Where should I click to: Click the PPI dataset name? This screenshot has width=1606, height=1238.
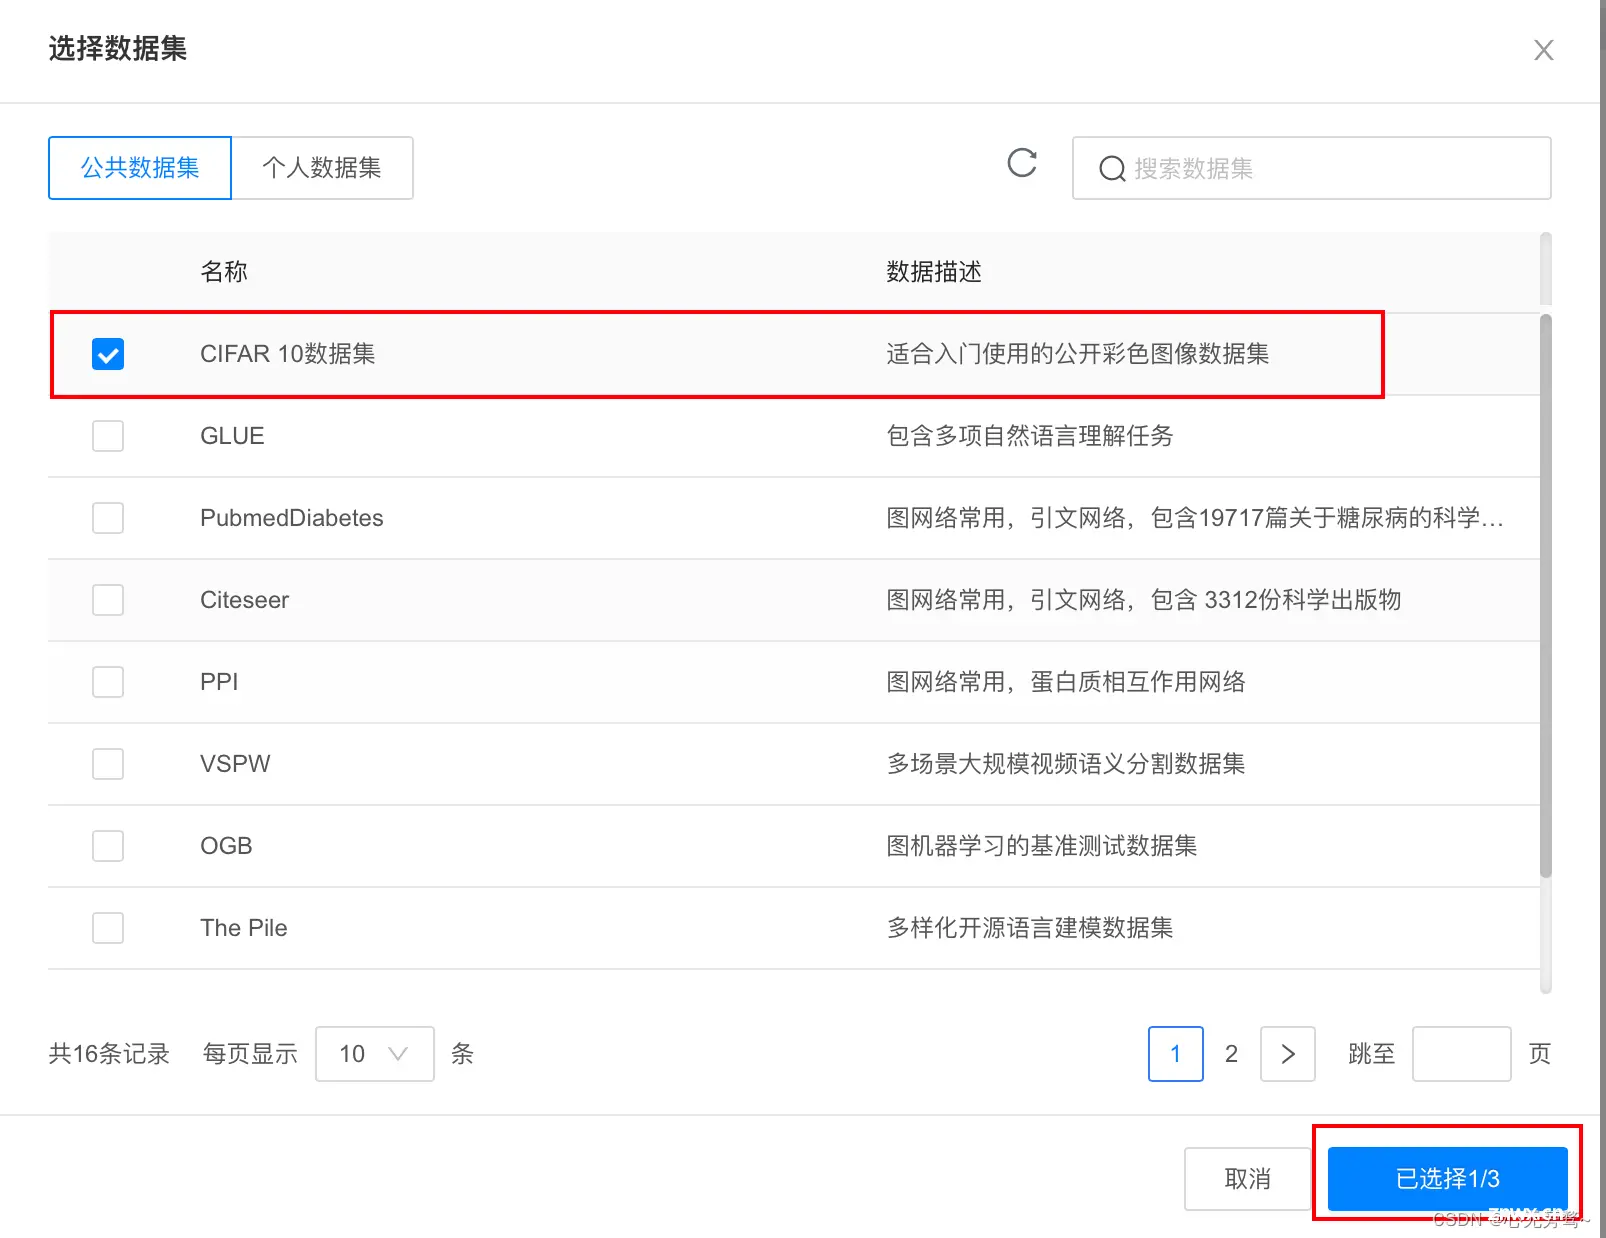click(x=219, y=682)
